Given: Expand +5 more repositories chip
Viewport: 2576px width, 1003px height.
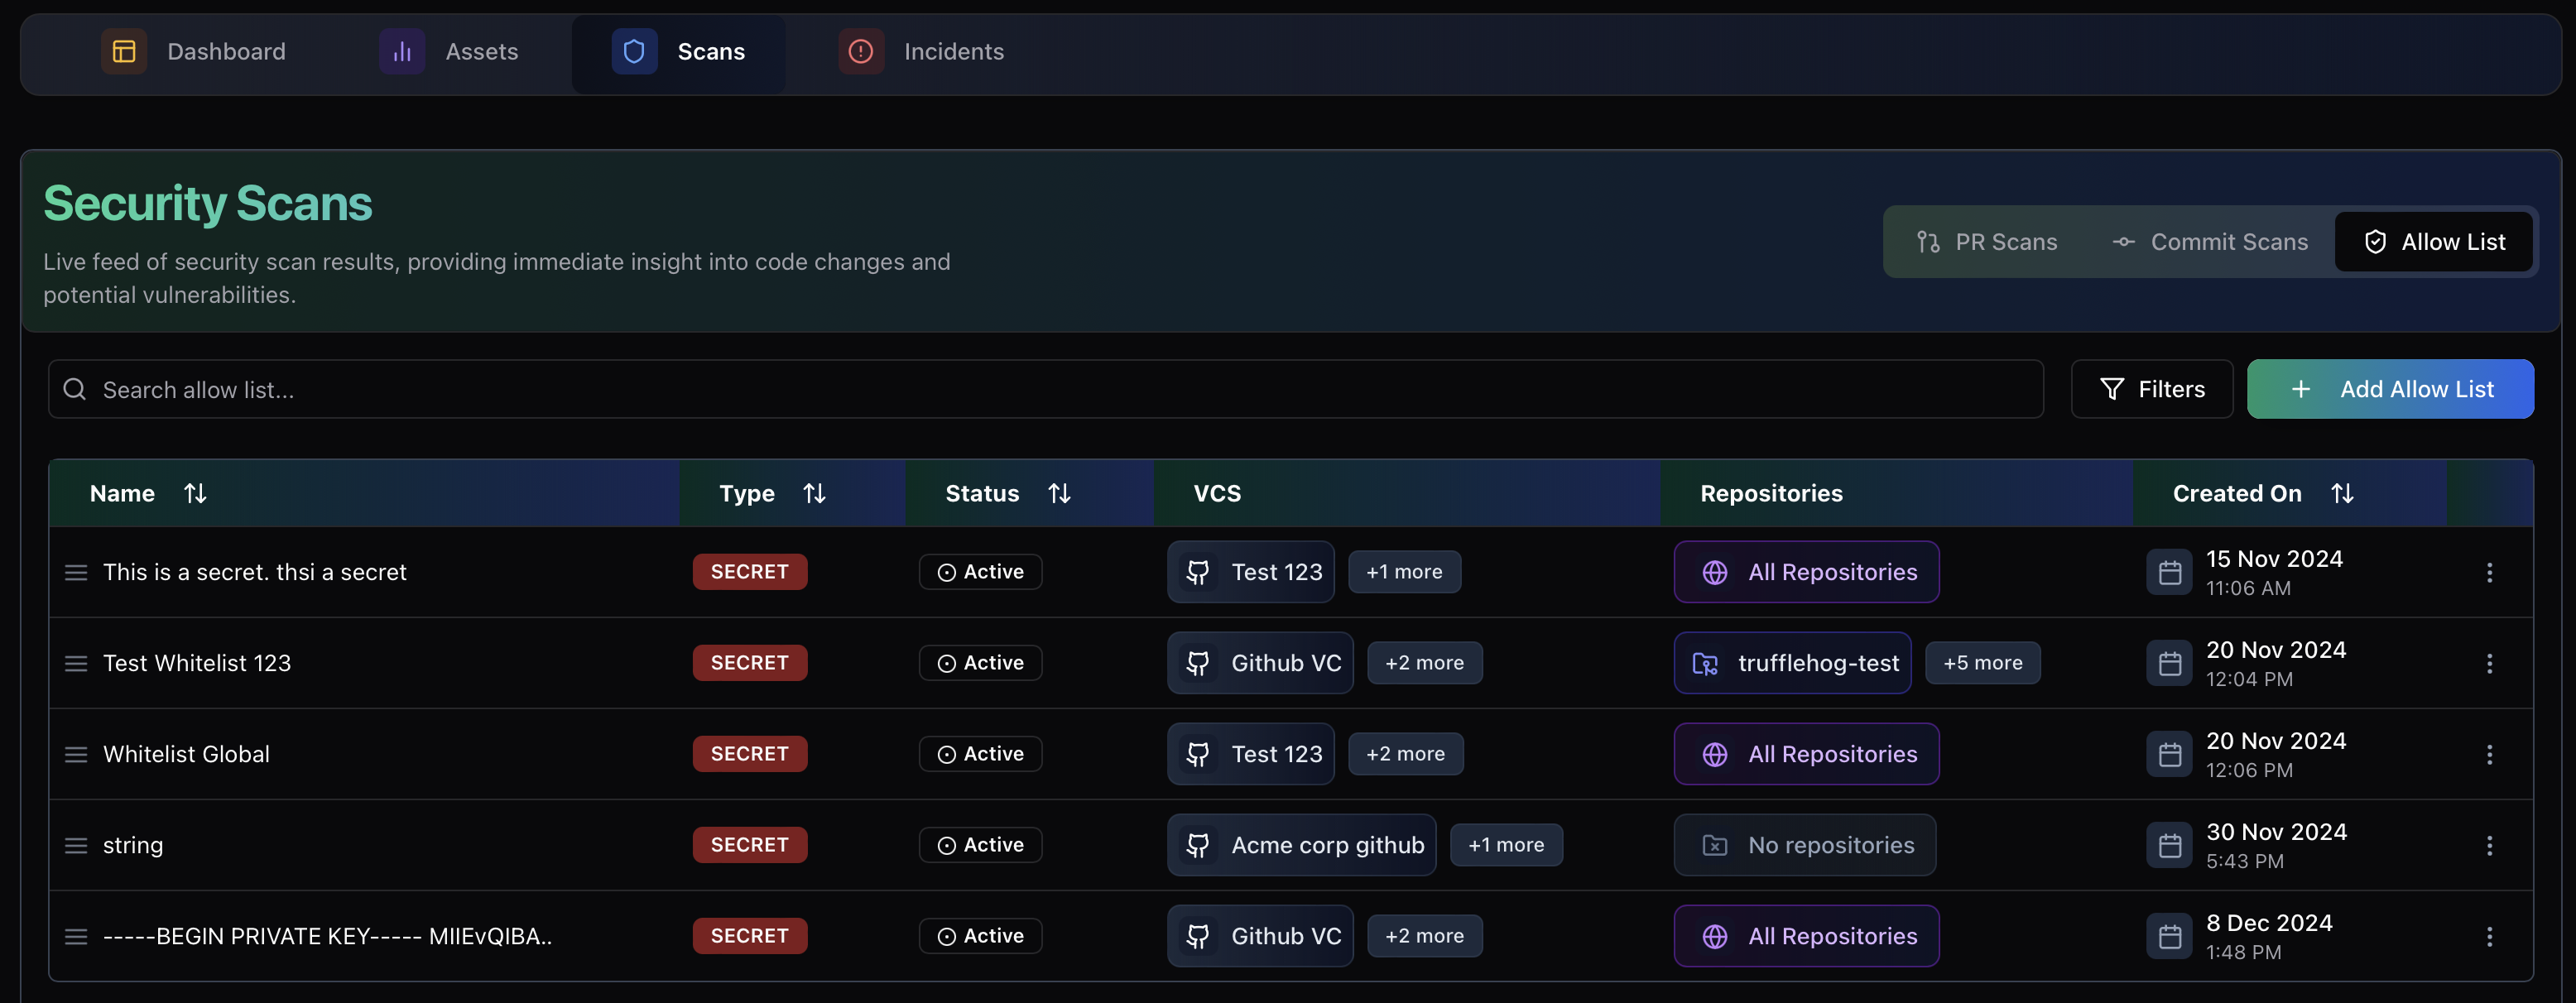Looking at the screenshot, I should 1982,663.
